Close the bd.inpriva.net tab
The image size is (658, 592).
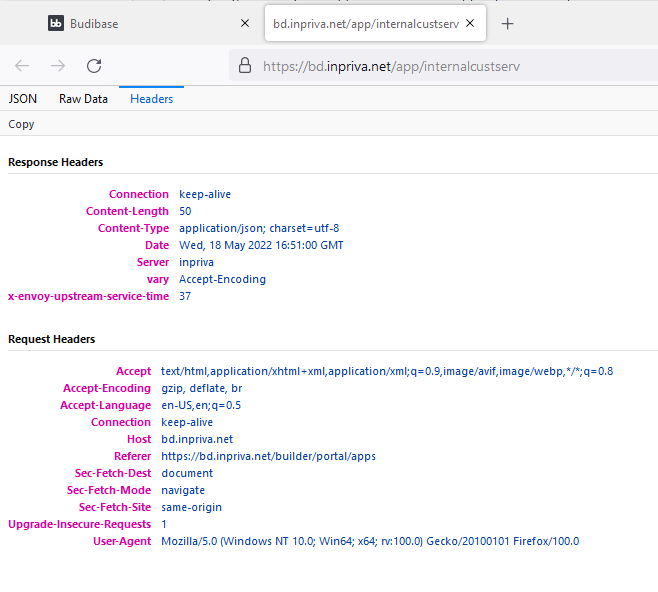[470, 23]
